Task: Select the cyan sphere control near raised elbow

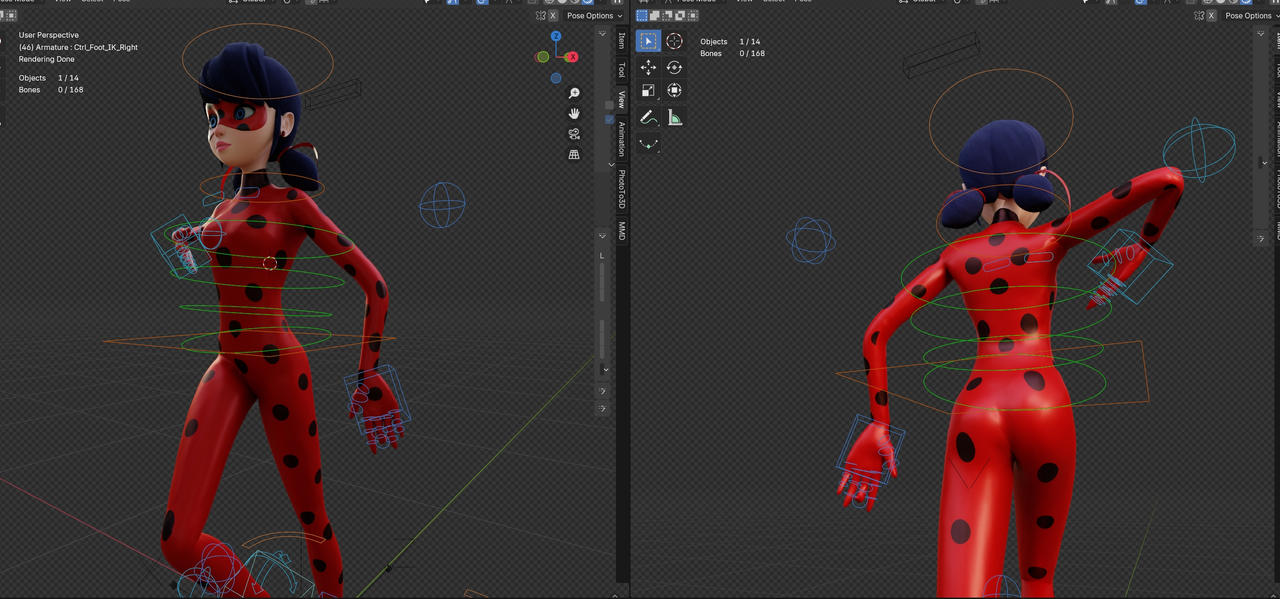Action: coord(1199,150)
